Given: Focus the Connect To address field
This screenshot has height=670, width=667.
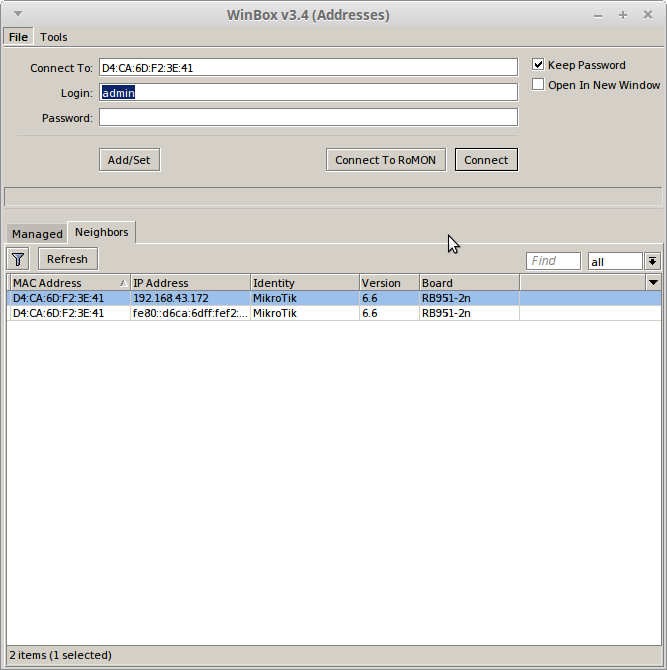Looking at the screenshot, I should (x=308, y=68).
